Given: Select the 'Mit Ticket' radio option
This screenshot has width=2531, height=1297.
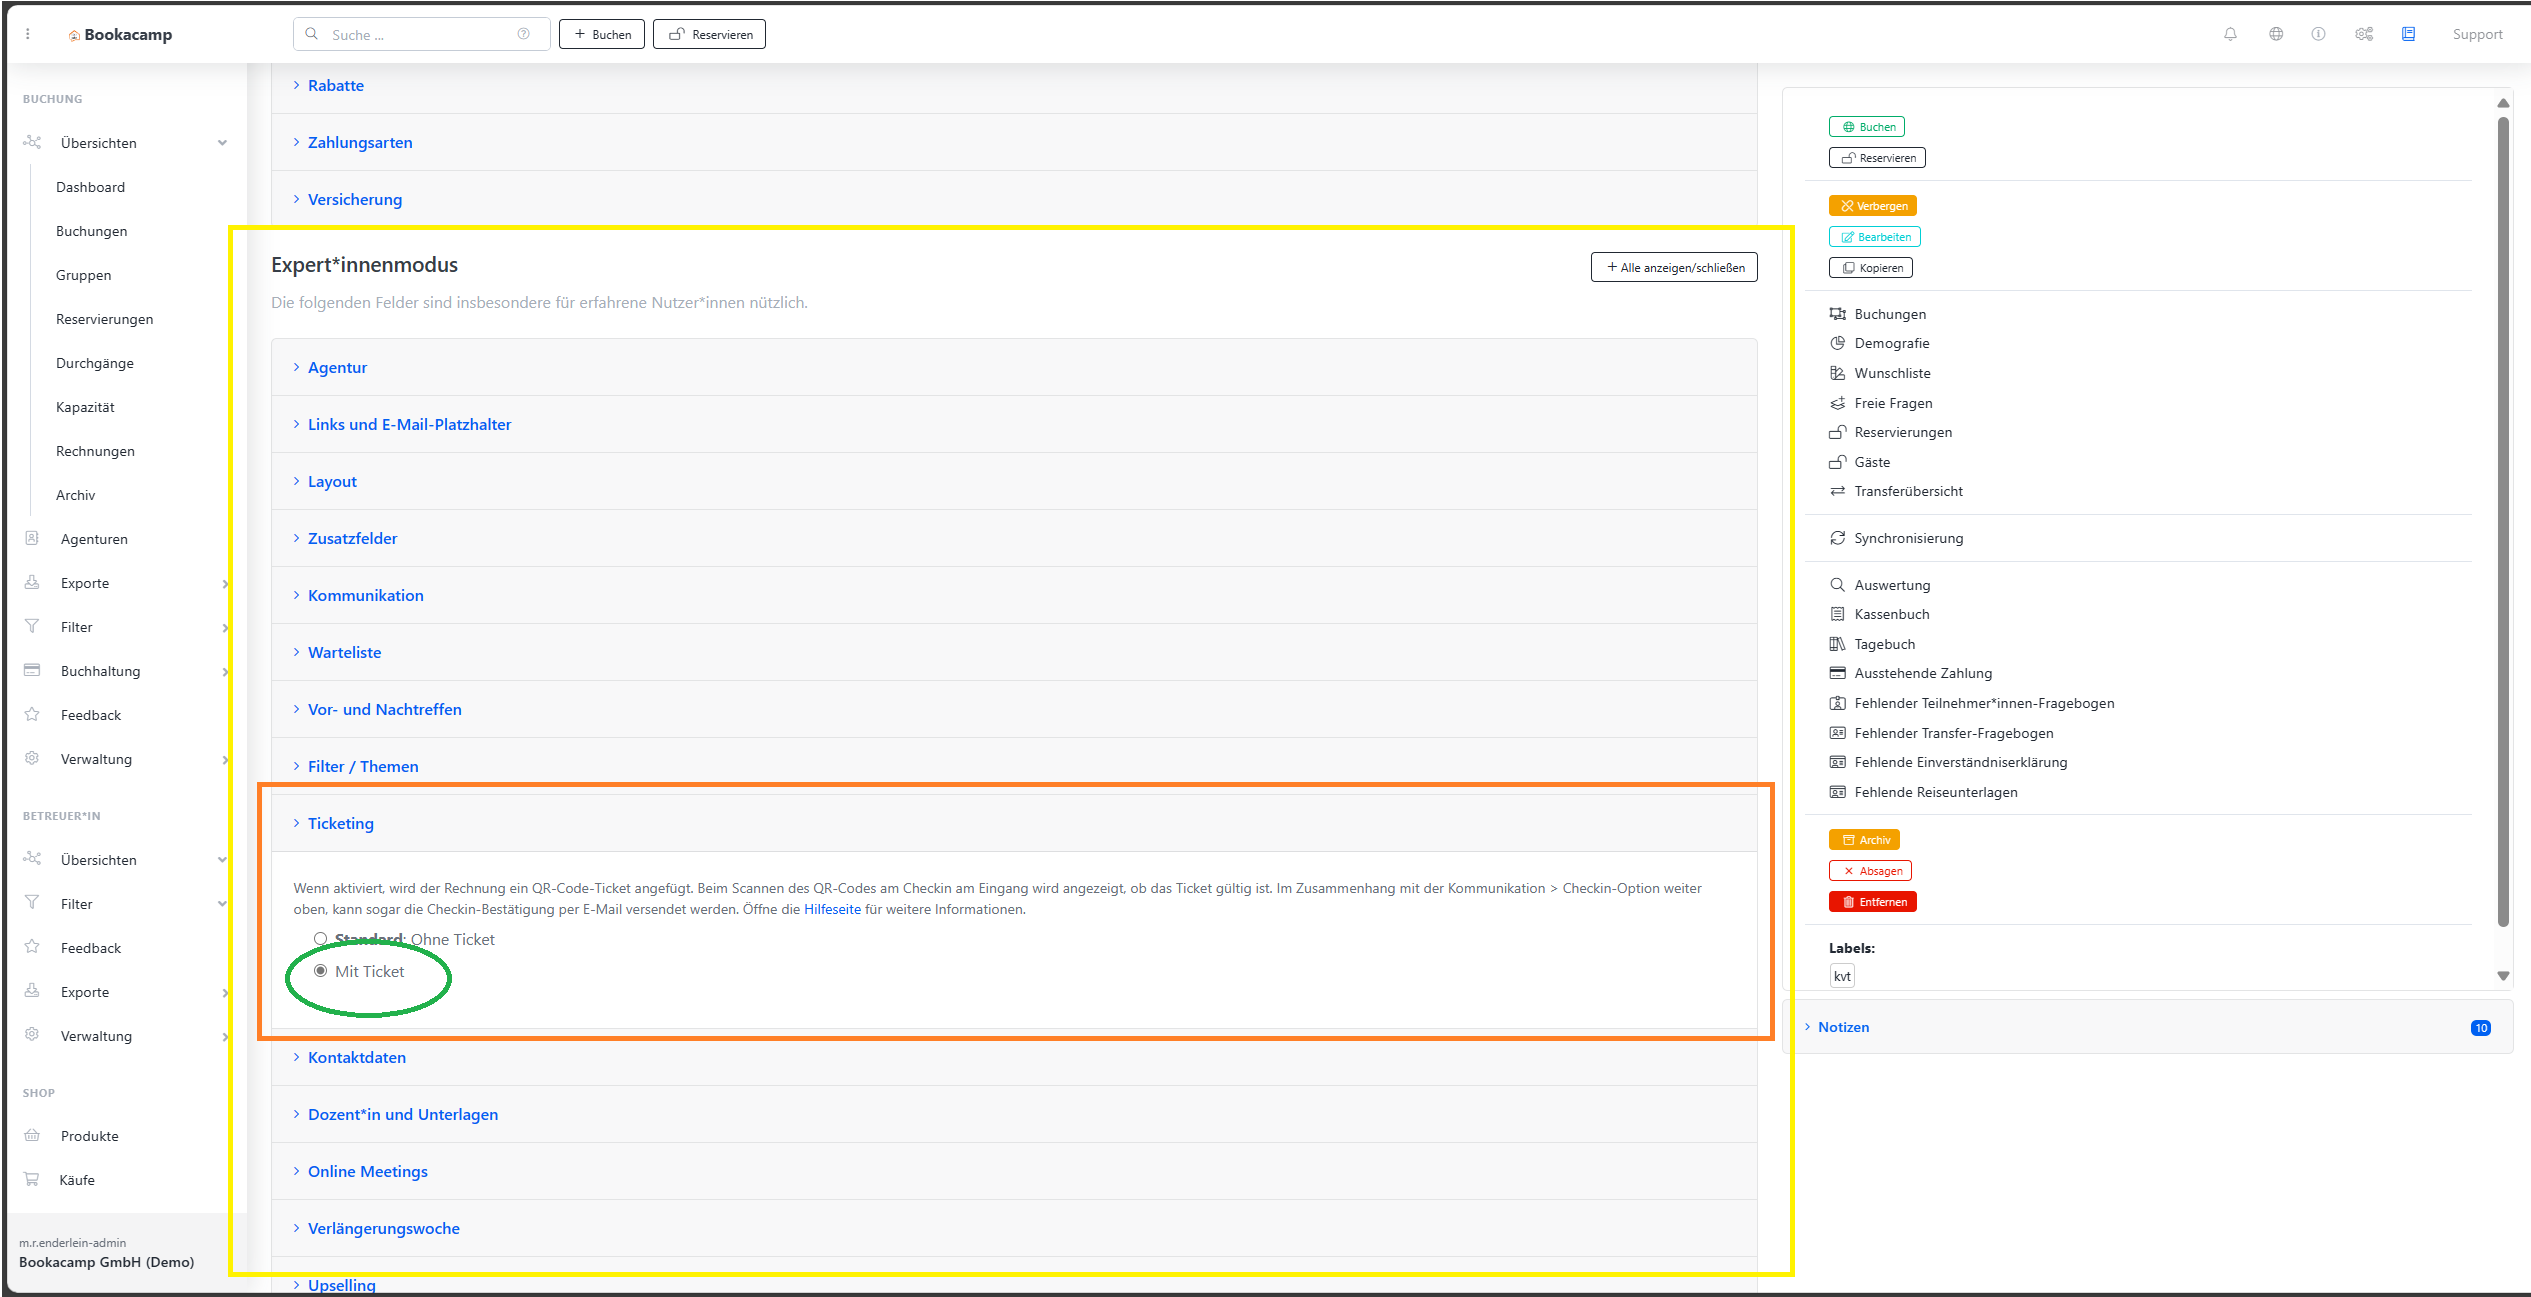Looking at the screenshot, I should (321, 971).
